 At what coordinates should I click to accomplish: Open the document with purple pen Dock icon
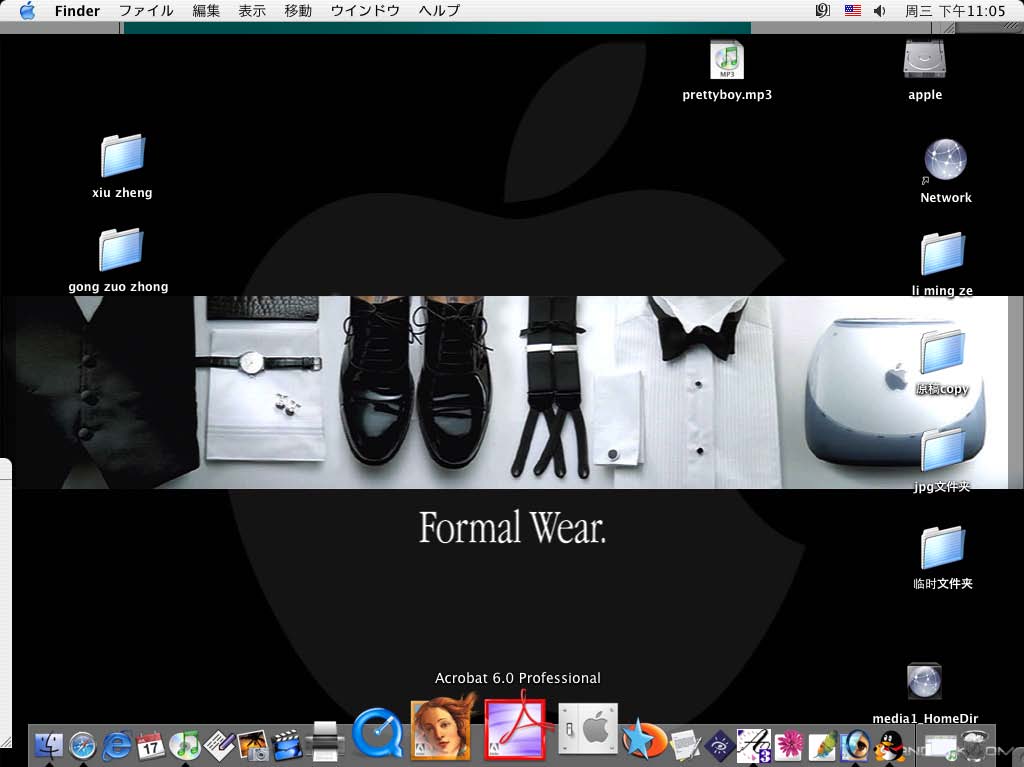click(219, 745)
